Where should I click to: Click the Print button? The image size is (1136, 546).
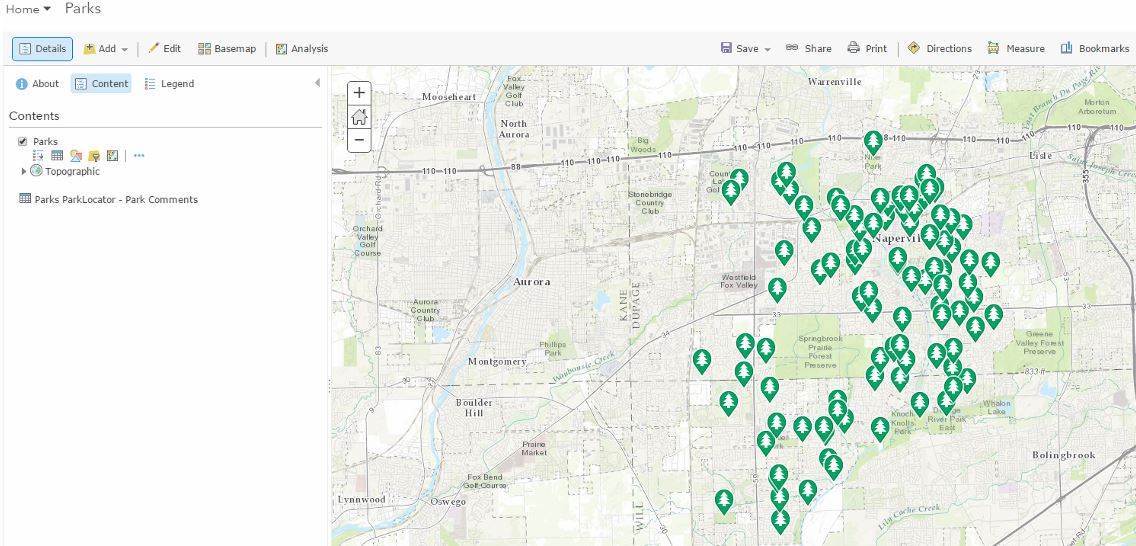click(x=867, y=49)
